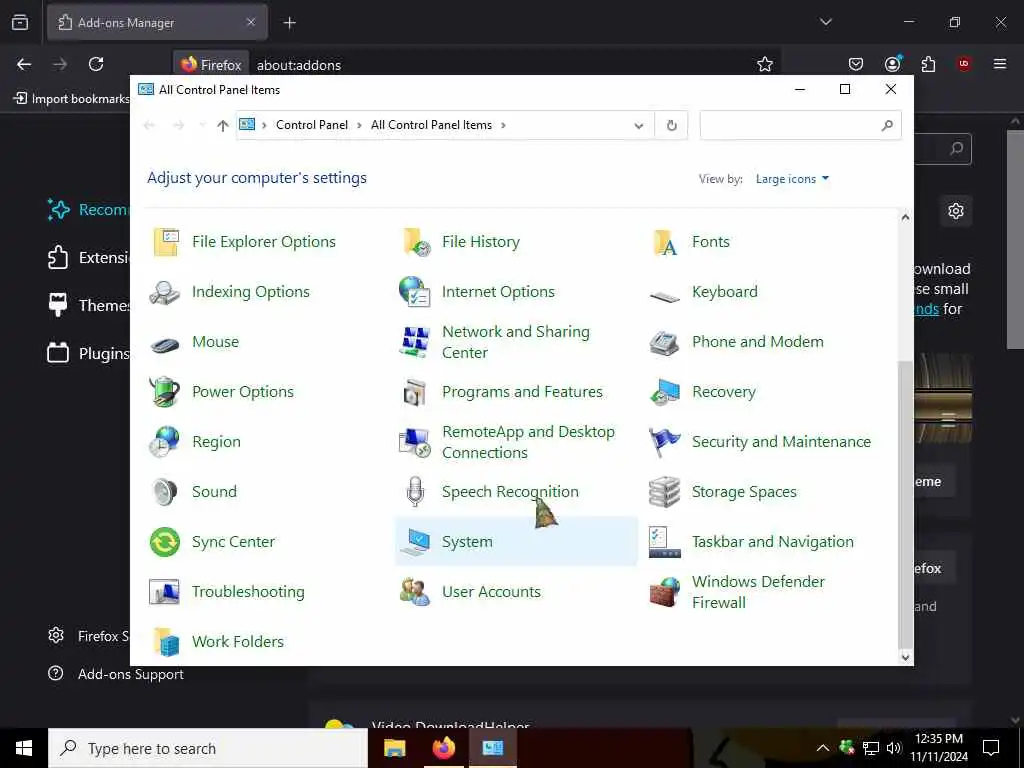Image resolution: width=1024 pixels, height=768 pixels.
Task: Expand chevron after 'All Control Panel Items' breadcrumb
Action: (x=503, y=125)
